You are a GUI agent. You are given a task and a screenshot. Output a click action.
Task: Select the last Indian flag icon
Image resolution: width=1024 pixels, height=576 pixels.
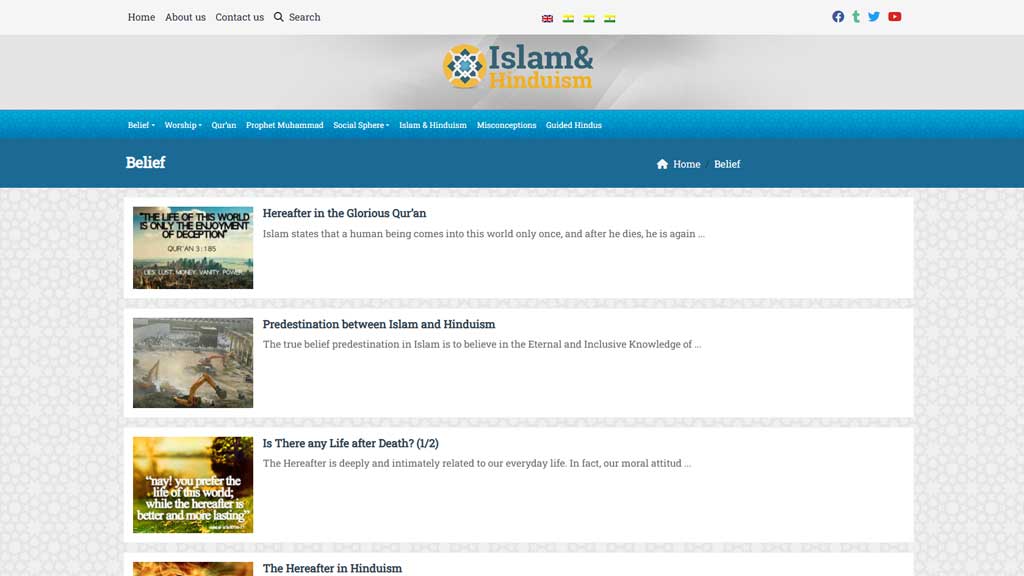609,17
